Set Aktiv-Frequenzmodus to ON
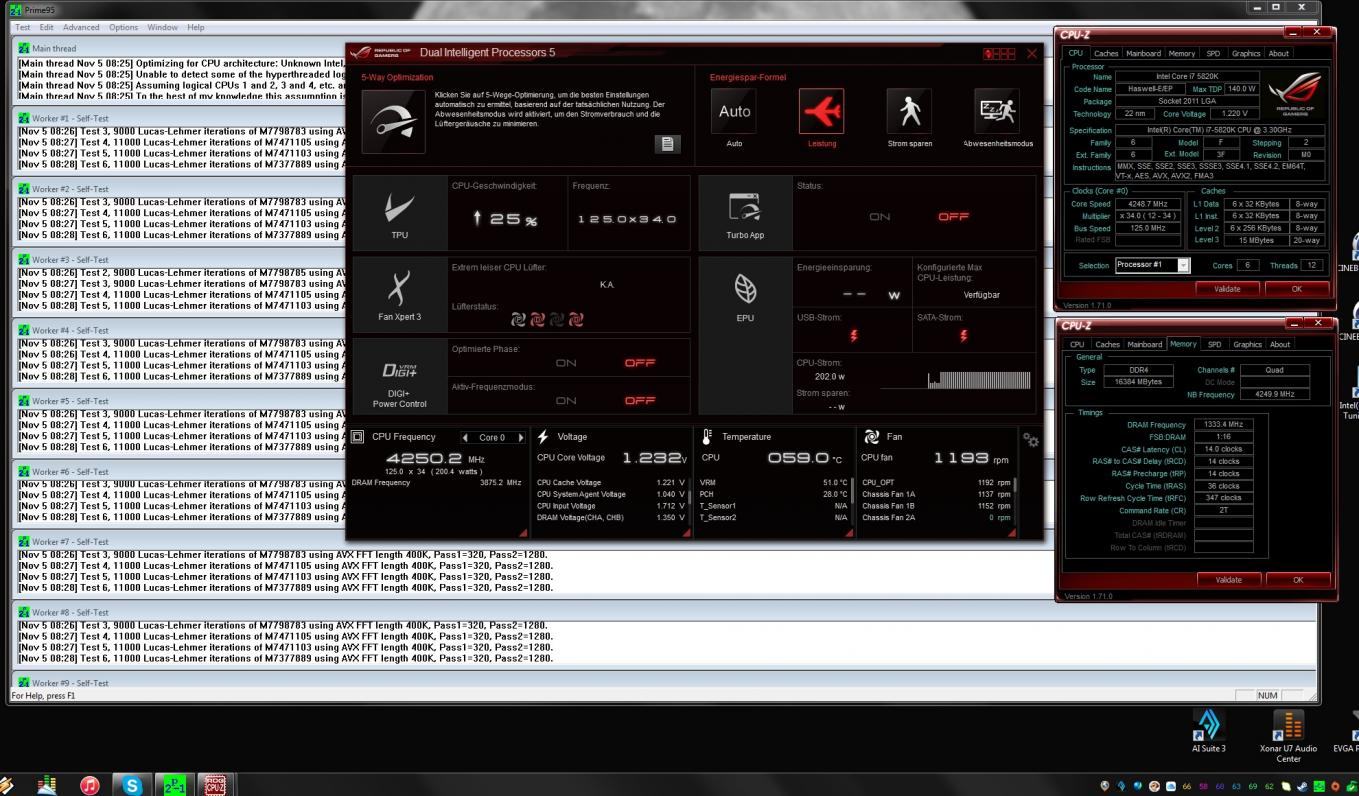 click(x=566, y=401)
